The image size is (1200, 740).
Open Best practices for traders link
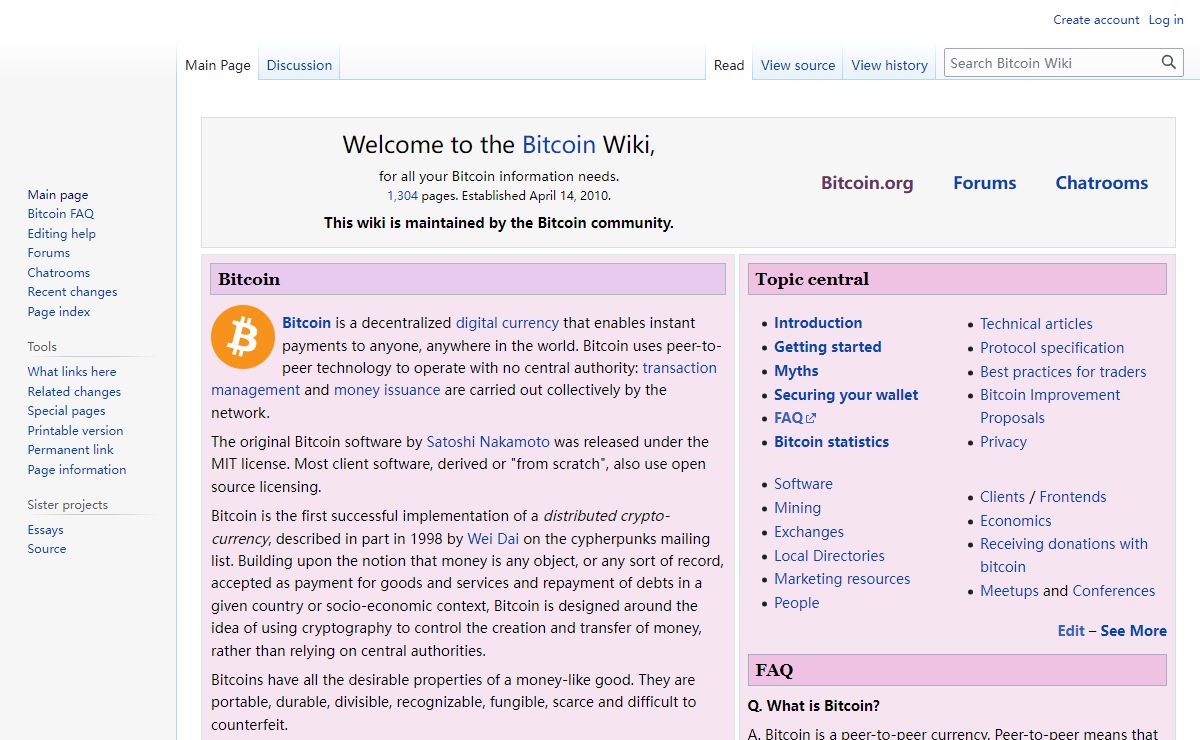tap(1063, 372)
